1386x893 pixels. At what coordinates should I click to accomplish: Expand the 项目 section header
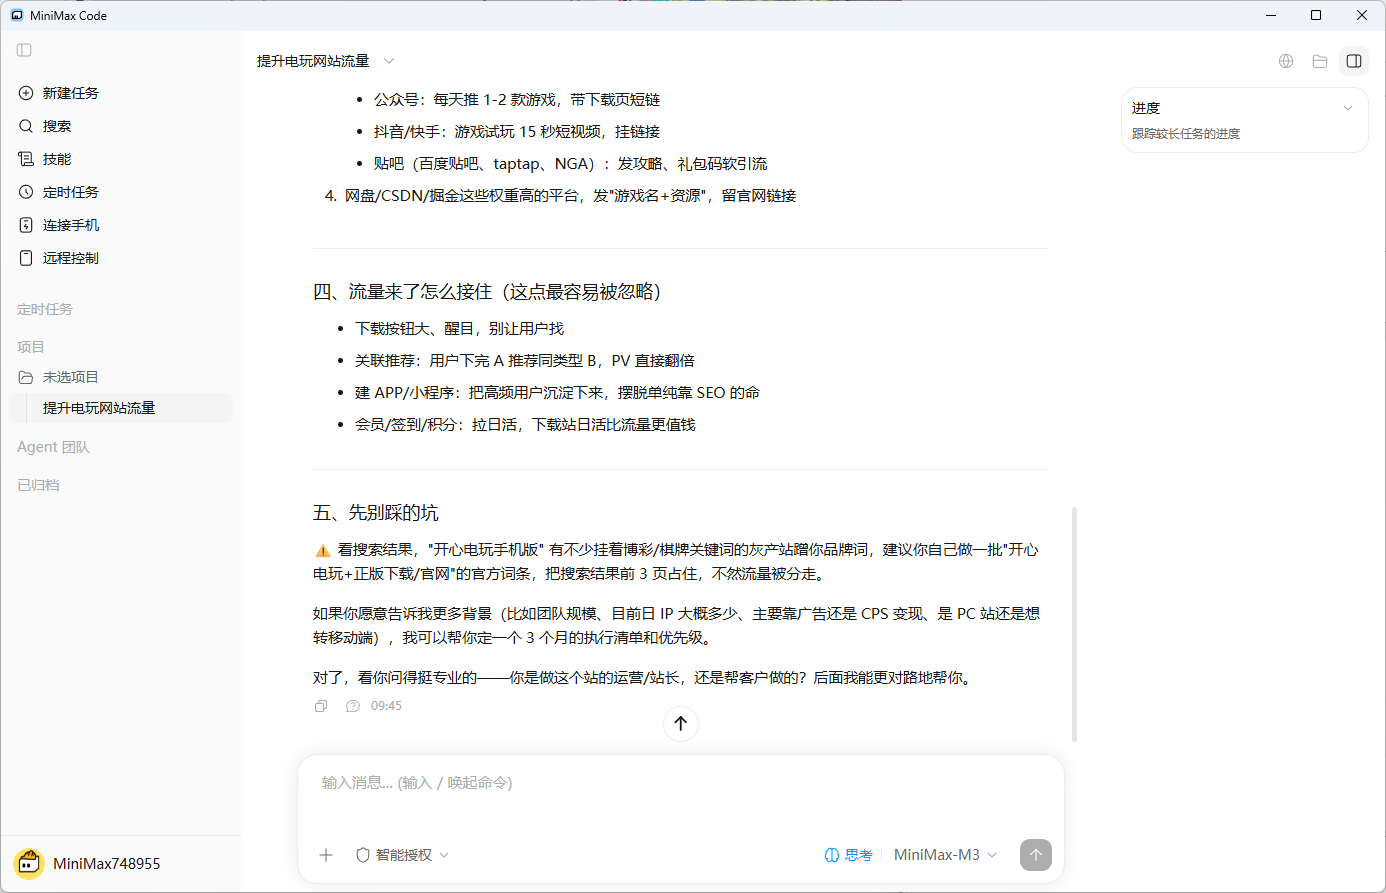[x=31, y=347]
